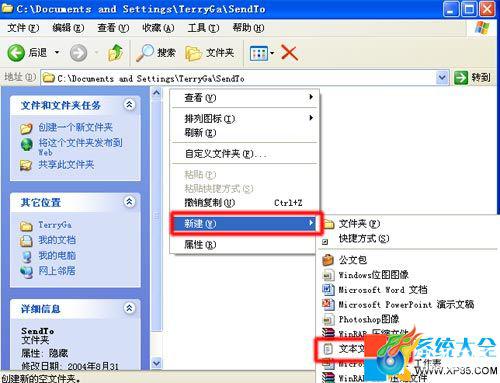Expand the address bar dropdown
500x383 pixels.
point(442,78)
